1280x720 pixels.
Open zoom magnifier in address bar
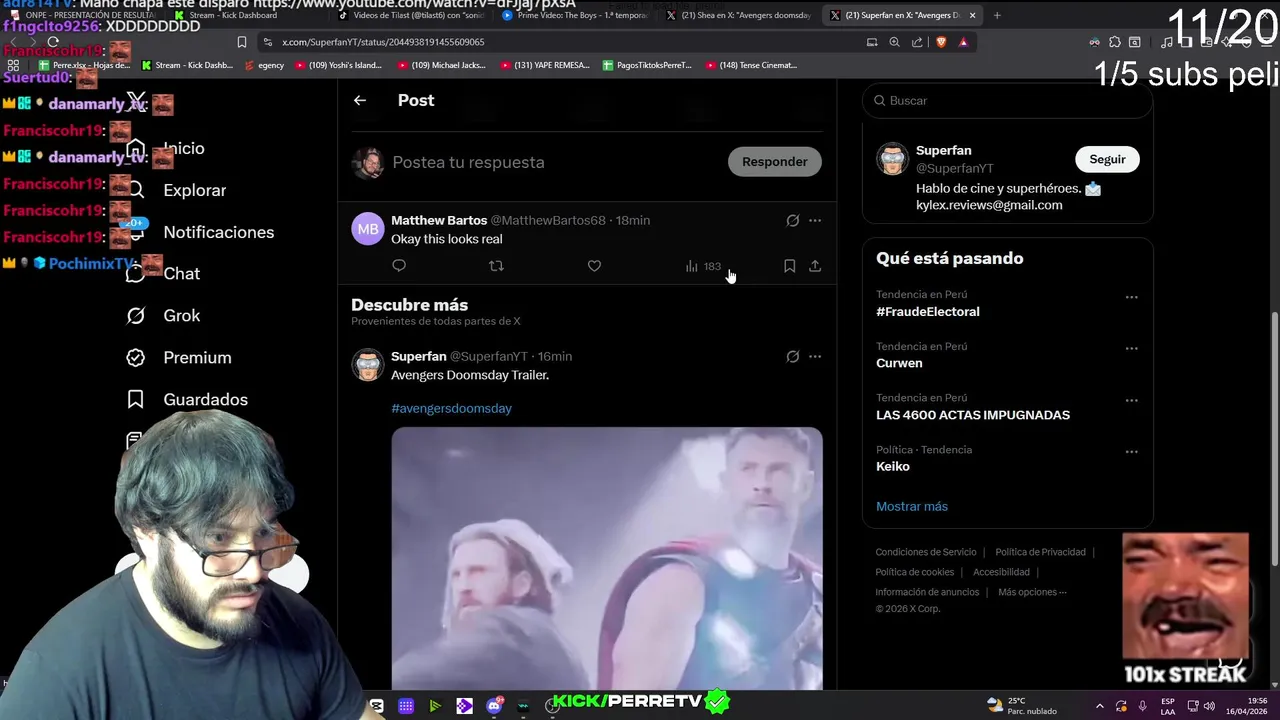894,42
